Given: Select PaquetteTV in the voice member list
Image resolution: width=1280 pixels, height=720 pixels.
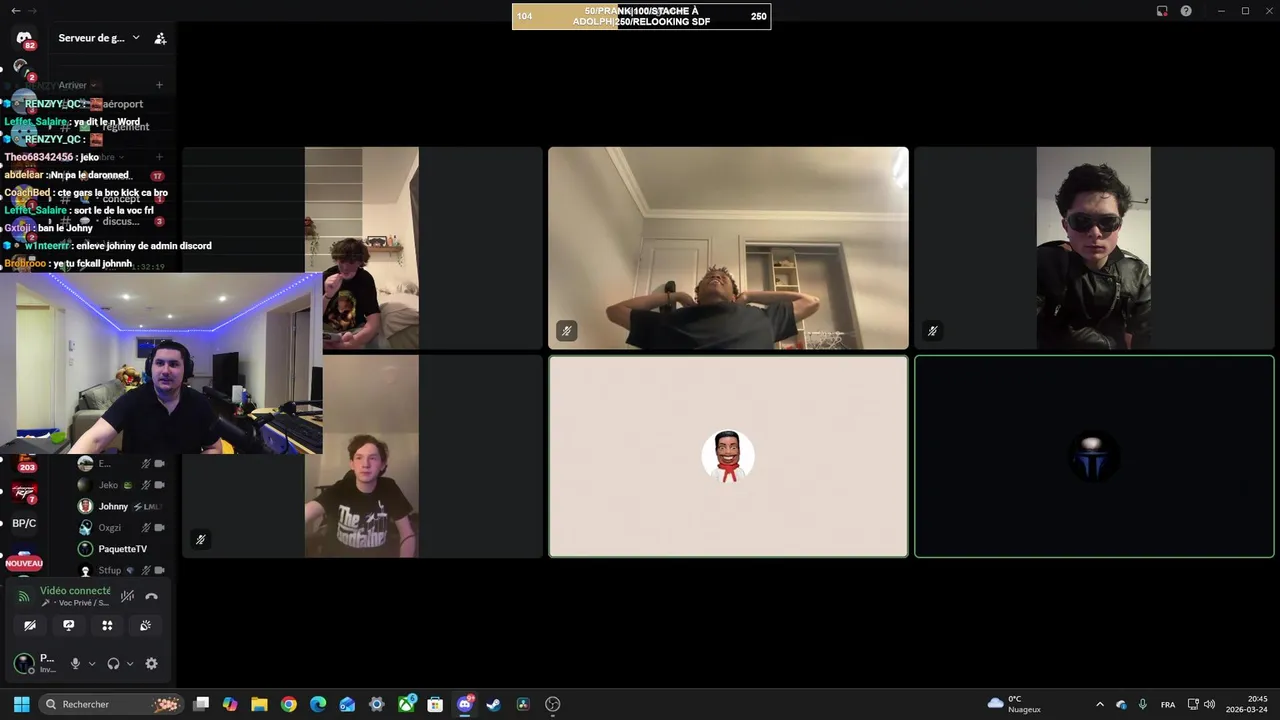Looking at the screenshot, I should click(x=122, y=549).
